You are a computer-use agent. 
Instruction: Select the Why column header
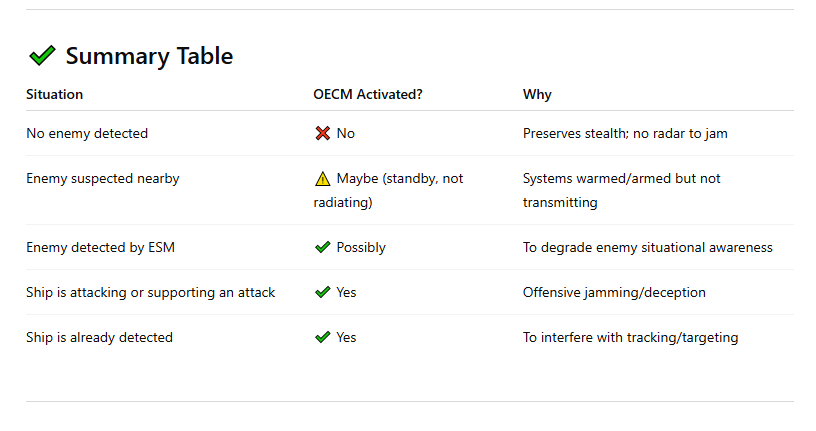pos(537,94)
